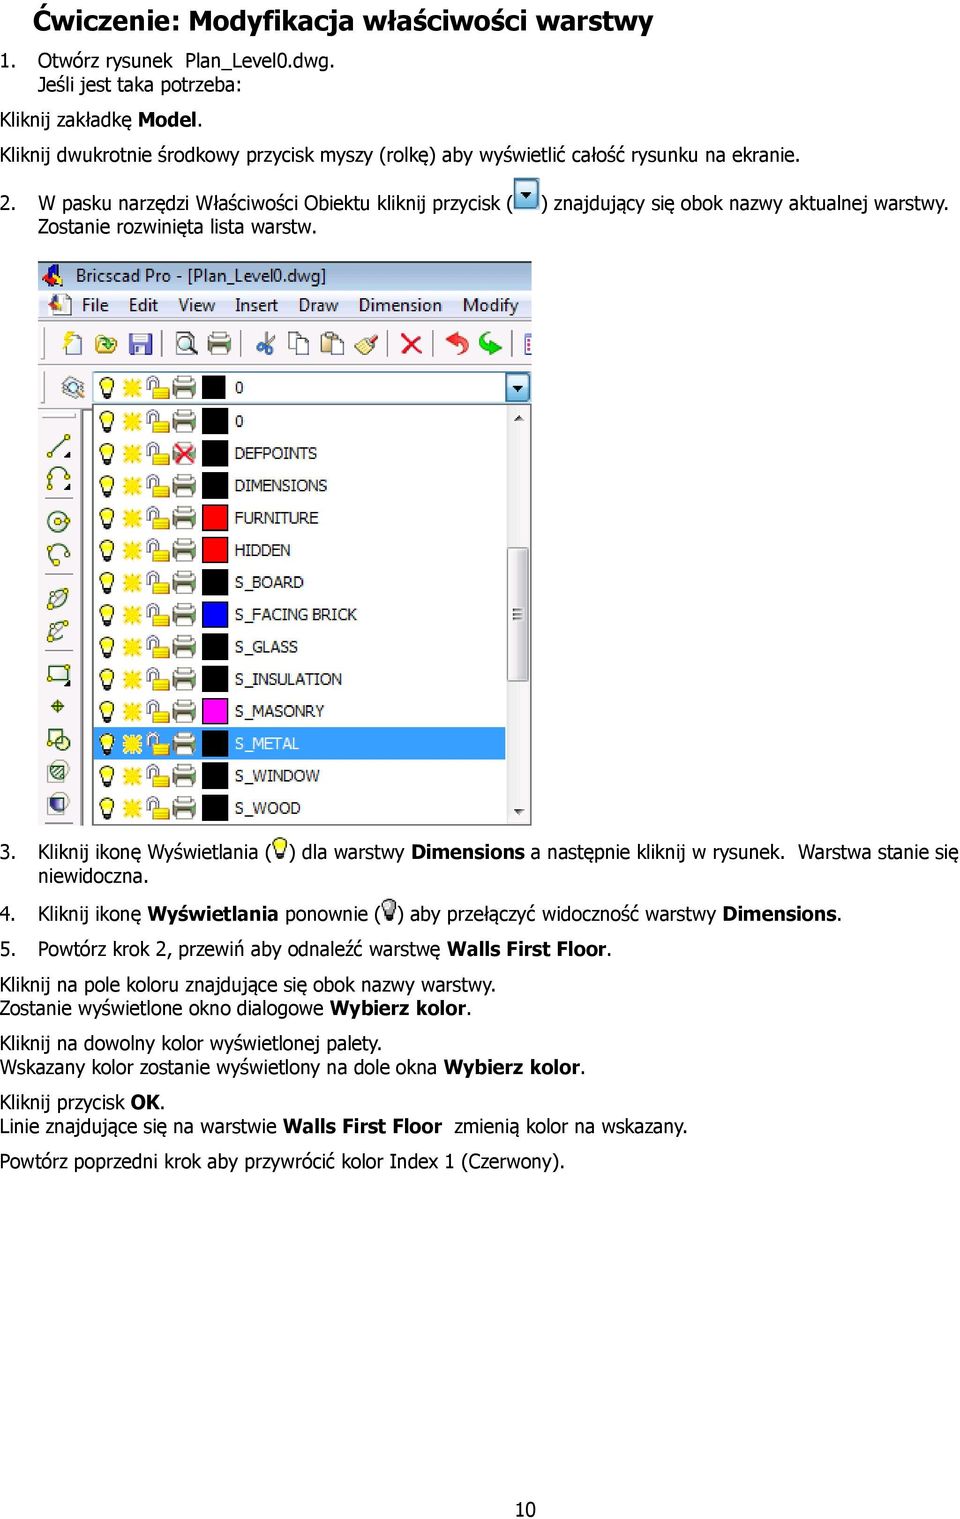Screen dimensions: 960x1519
Task: Open the Dimension menu
Action: tap(400, 305)
